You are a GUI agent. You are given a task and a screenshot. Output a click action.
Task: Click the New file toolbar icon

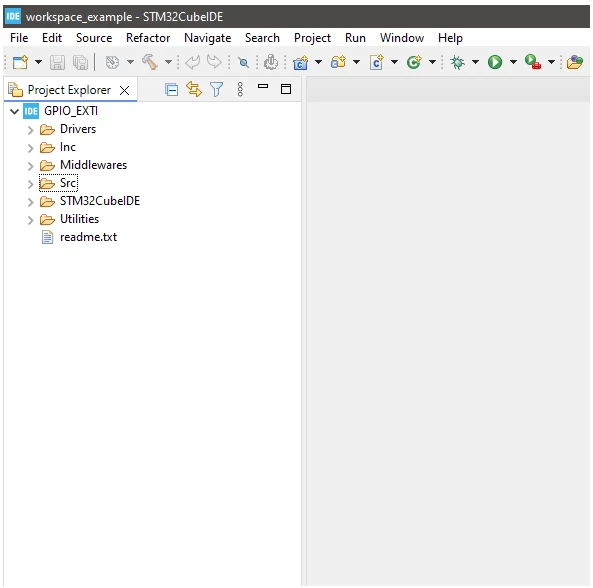tap(20, 62)
